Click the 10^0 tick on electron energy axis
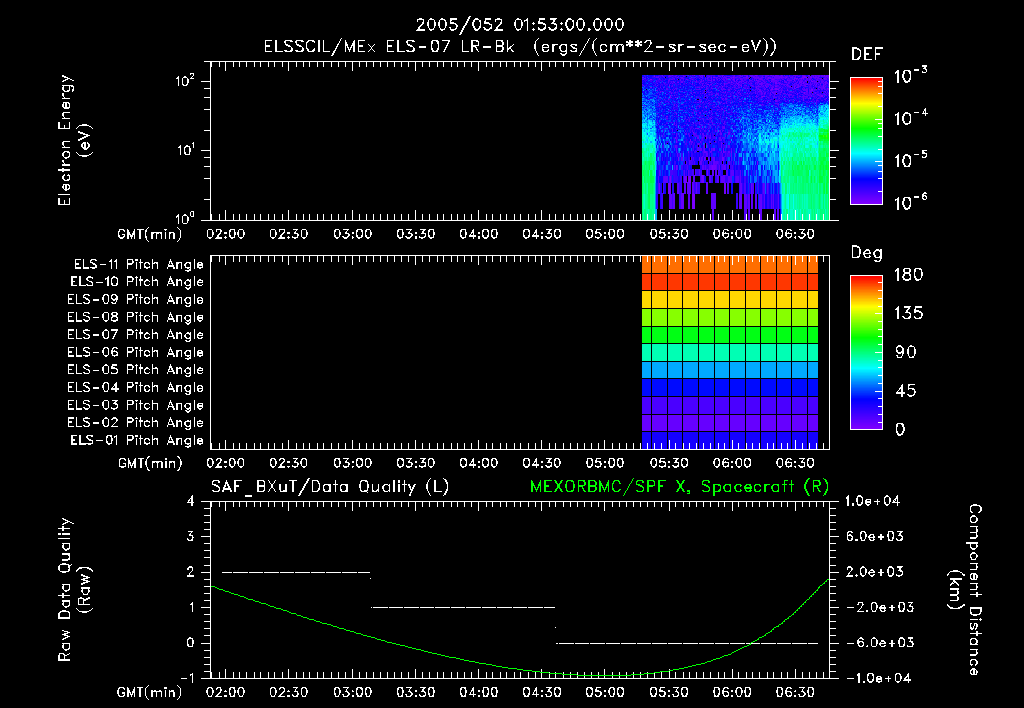 pos(185,218)
